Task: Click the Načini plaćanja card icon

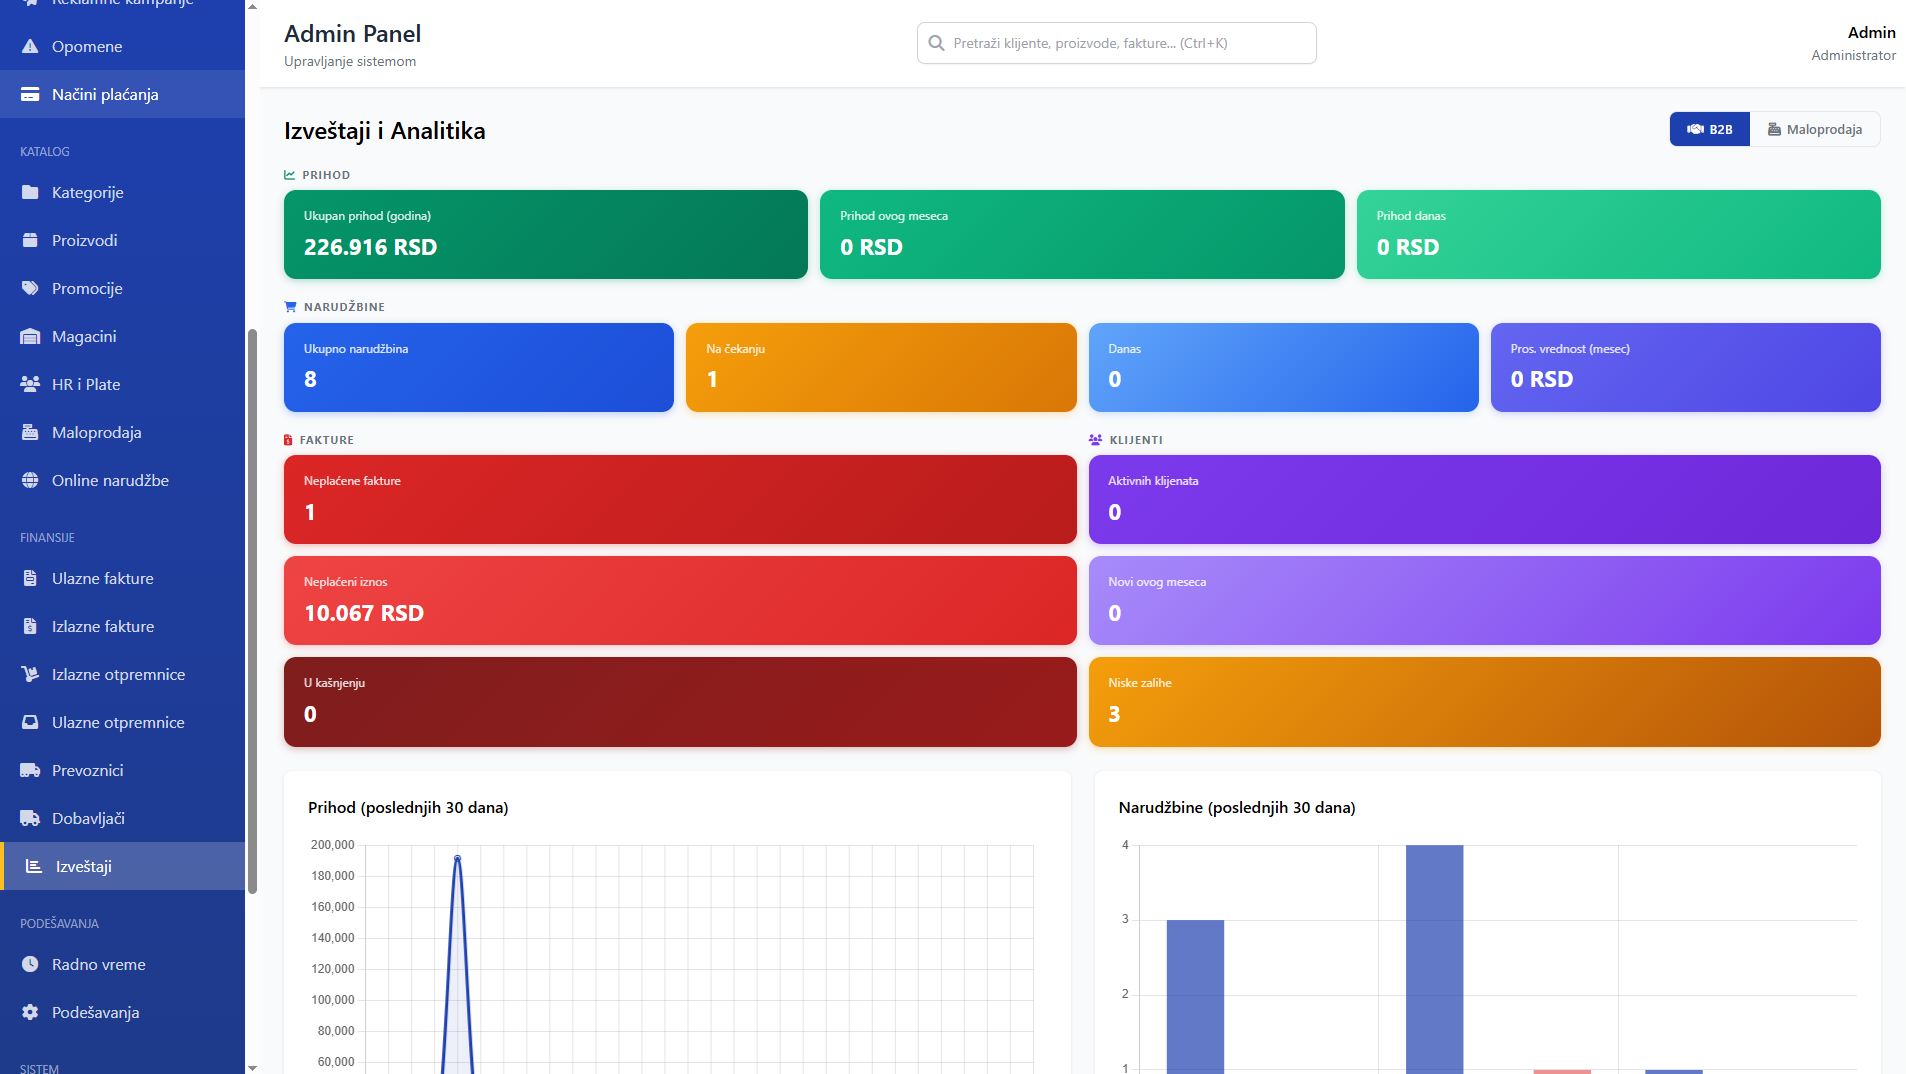Action: [30, 94]
